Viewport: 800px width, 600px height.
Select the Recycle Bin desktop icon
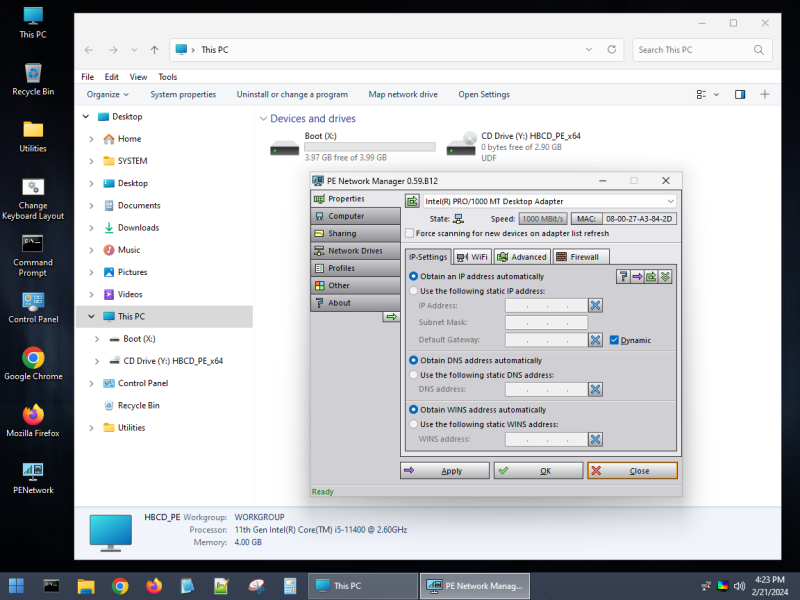coord(33,80)
